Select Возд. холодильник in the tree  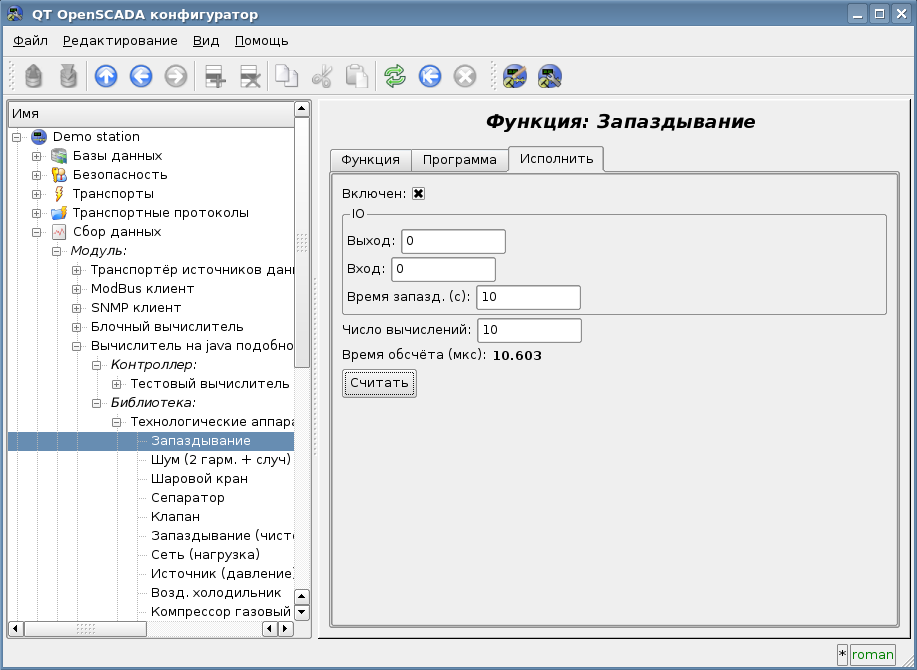(x=216, y=593)
